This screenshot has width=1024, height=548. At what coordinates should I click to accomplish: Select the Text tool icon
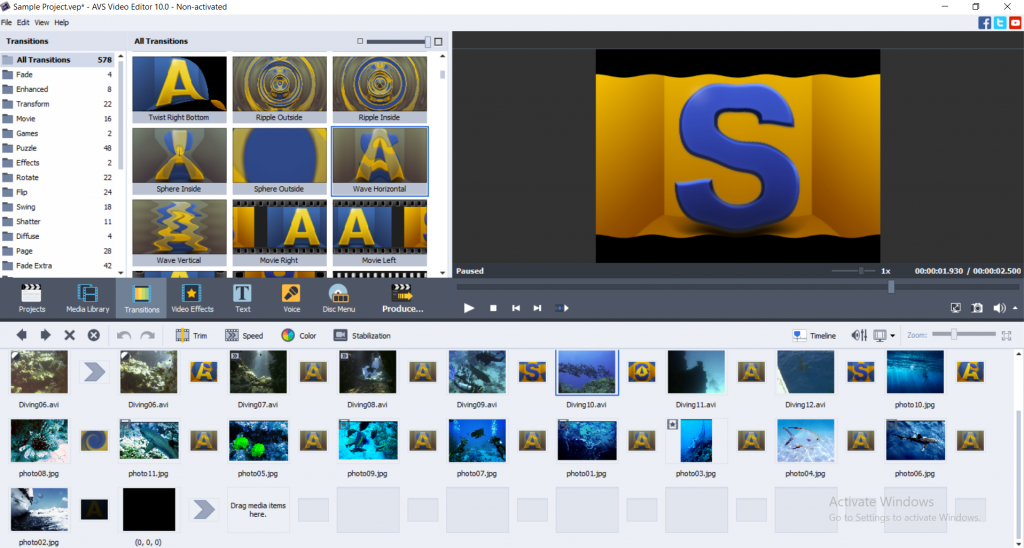[x=242, y=297]
